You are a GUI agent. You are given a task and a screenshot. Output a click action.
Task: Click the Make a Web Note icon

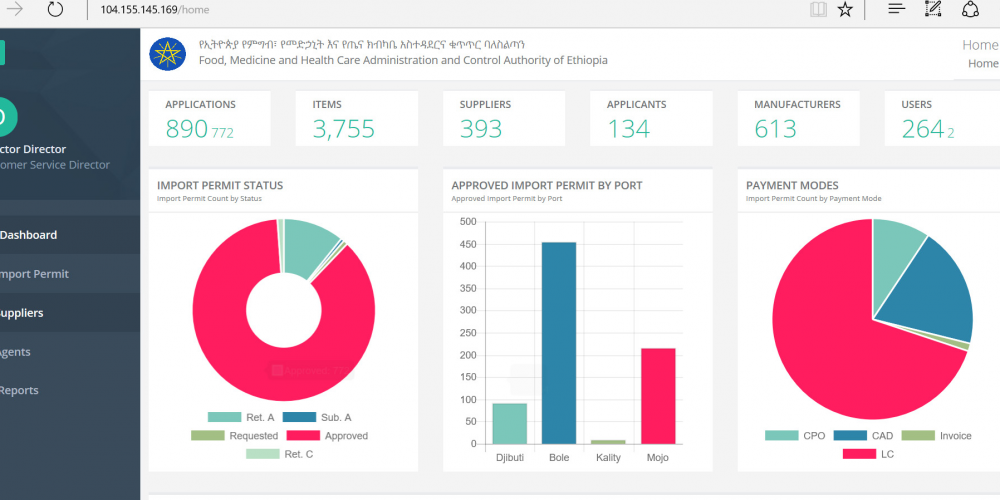tap(933, 10)
